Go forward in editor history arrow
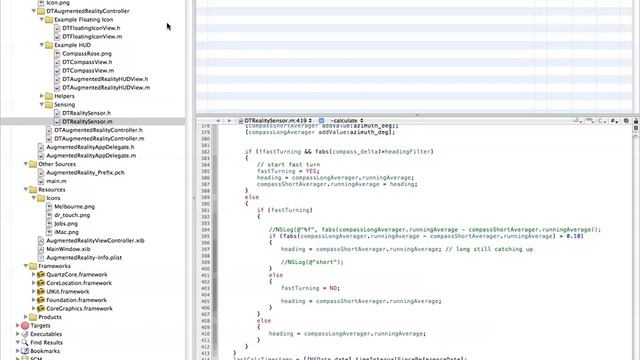Image resolution: width=640 pixels, height=360 pixels. (x=229, y=121)
